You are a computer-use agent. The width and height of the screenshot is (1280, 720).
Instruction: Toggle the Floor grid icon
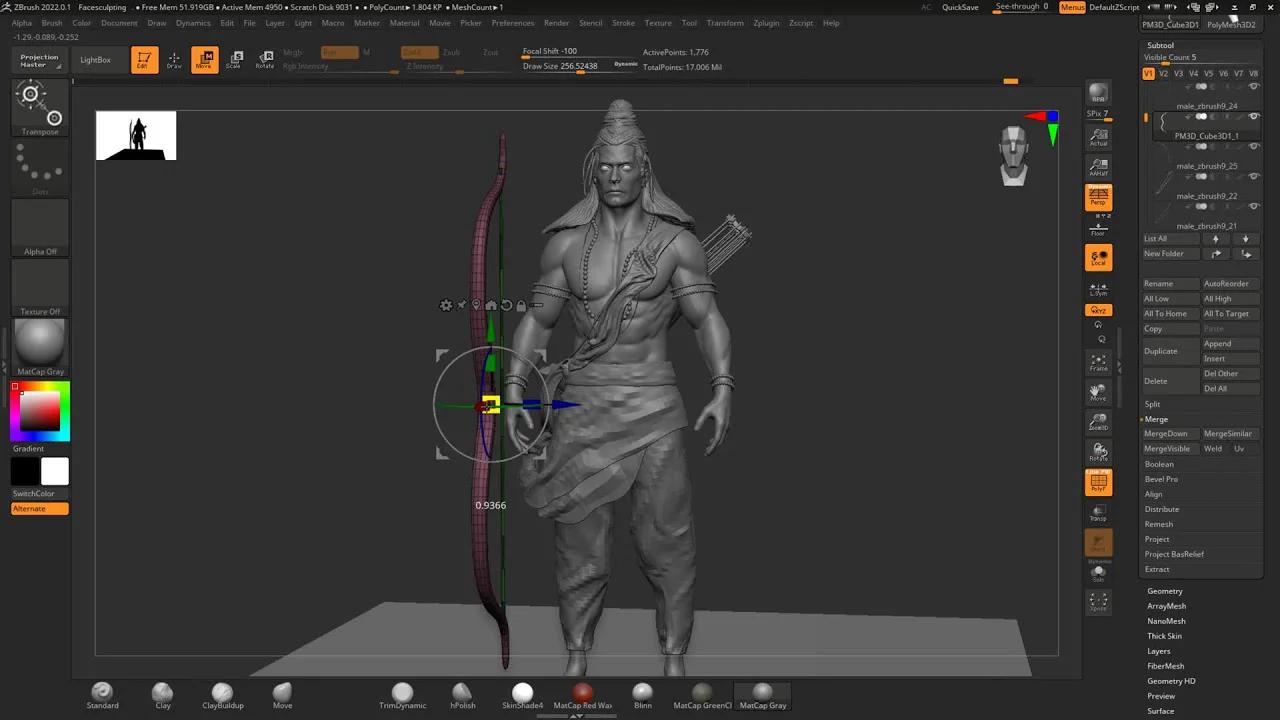1098,231
